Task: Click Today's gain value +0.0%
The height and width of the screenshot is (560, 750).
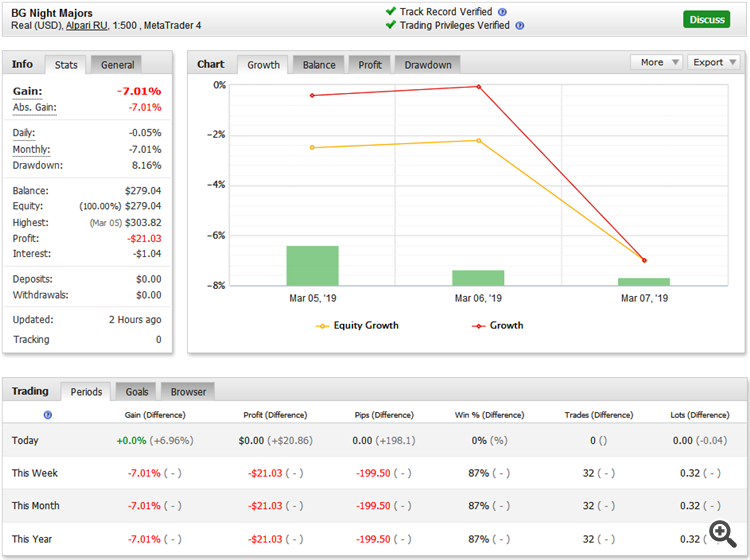Action: tap(131, 440)
